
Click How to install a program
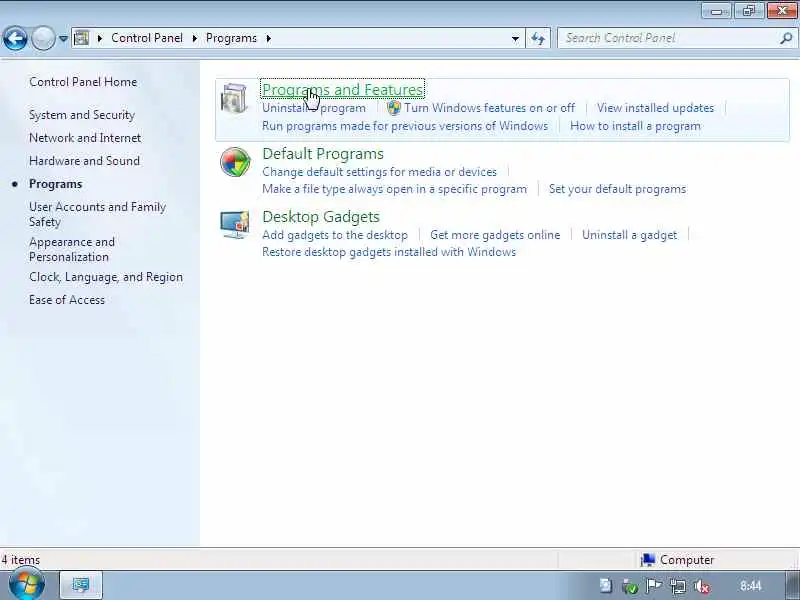635,126
